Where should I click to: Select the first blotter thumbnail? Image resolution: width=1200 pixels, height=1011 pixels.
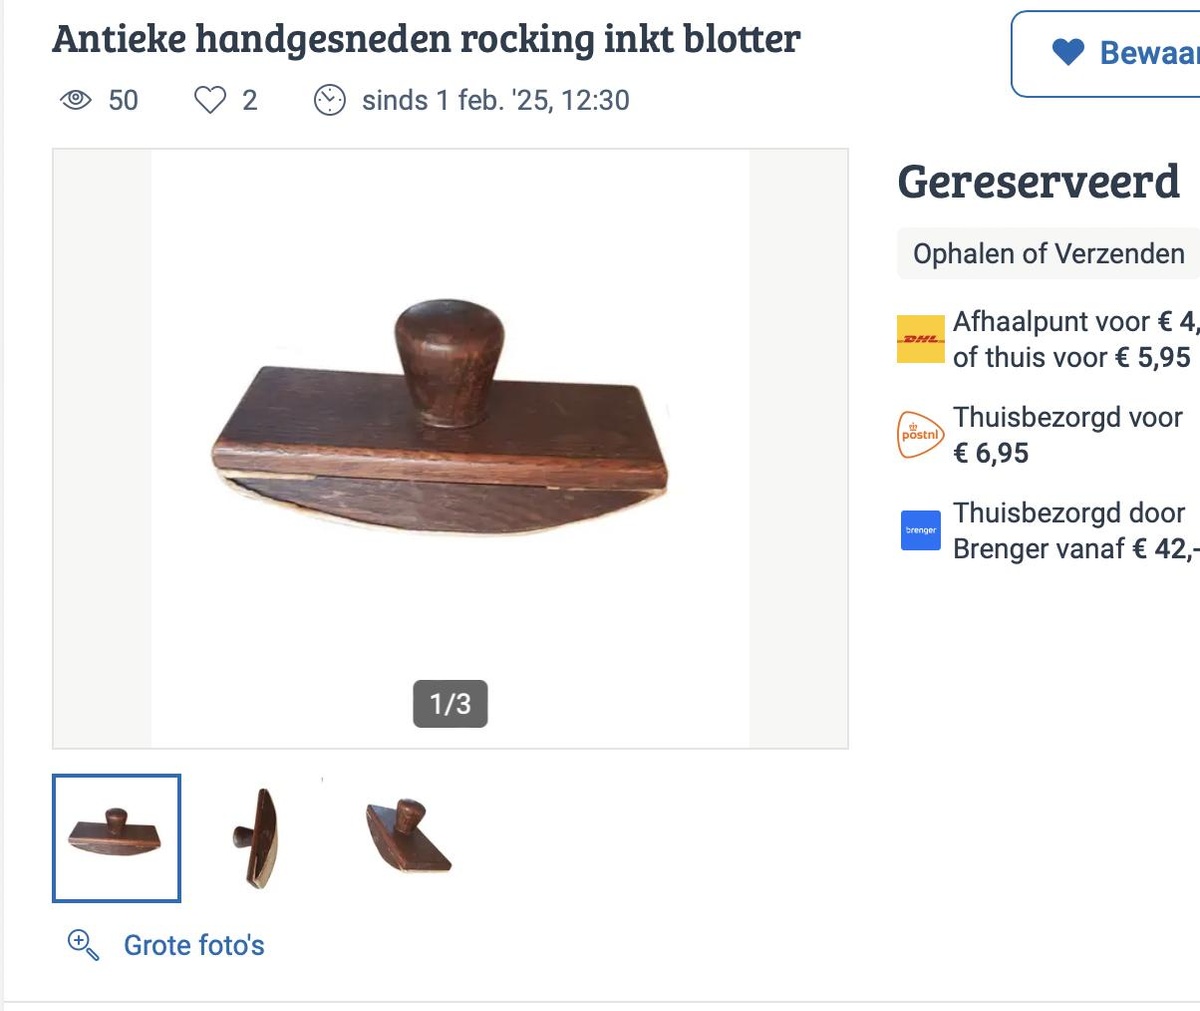pos(116,838)
